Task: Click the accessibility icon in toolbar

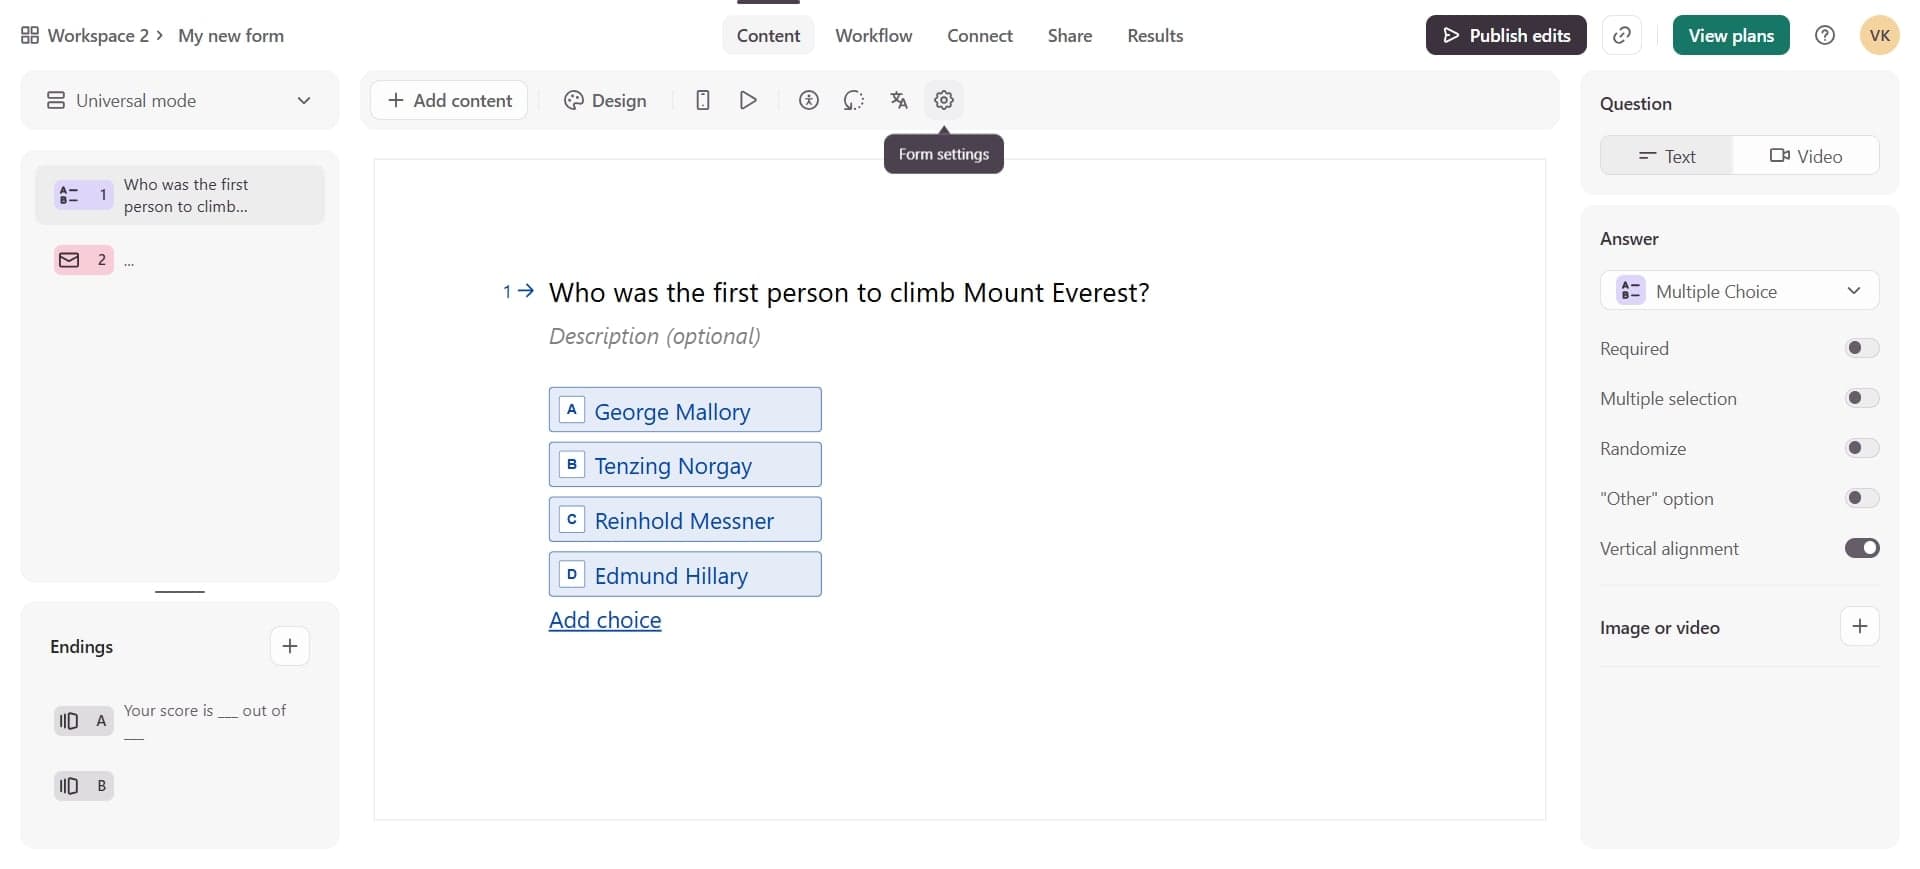Action: click(x=808, y=100)
